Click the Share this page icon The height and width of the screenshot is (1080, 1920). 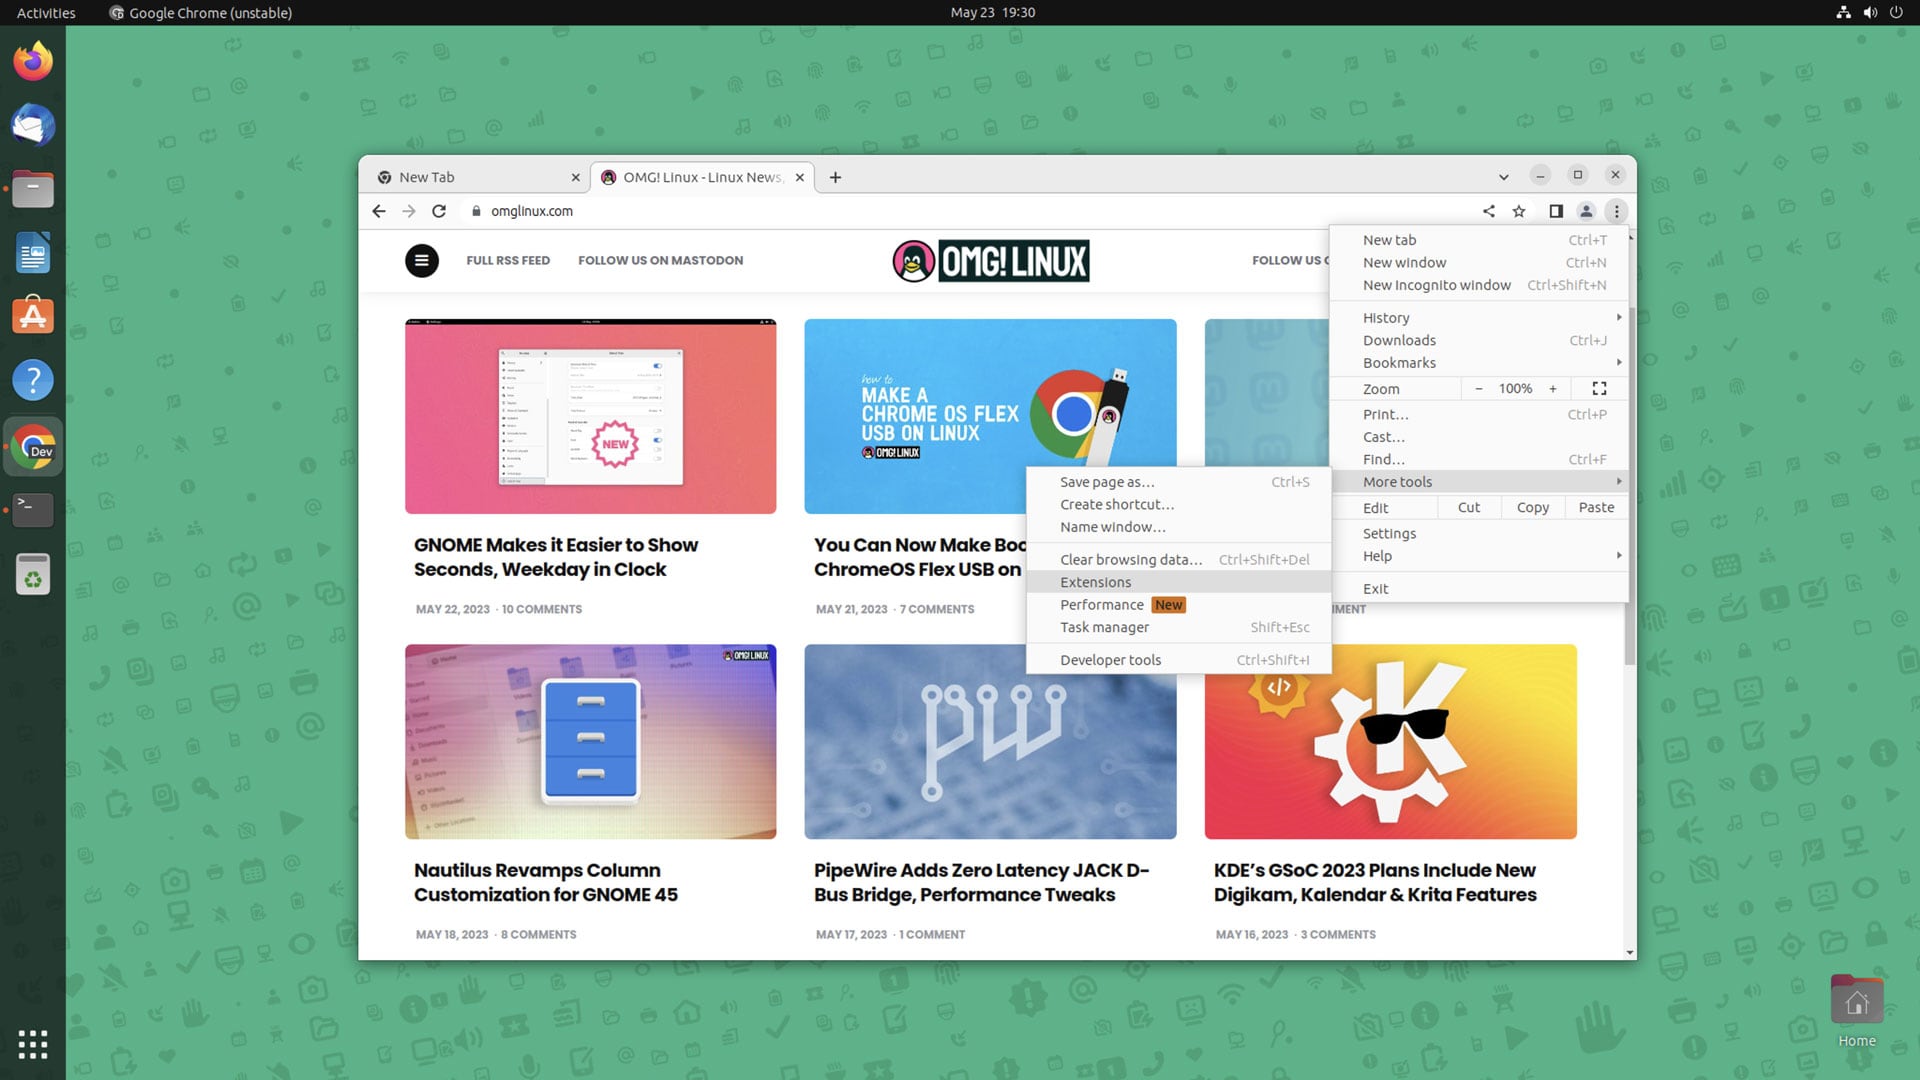click(x=1489, y=211)
